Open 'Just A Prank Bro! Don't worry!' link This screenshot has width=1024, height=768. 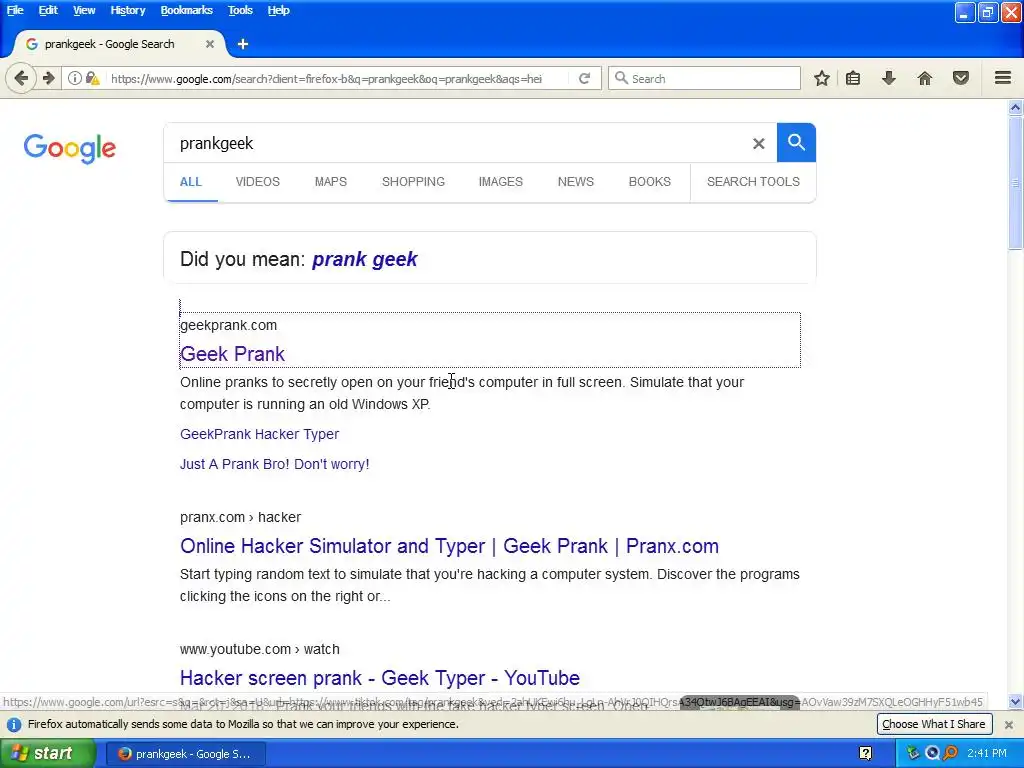pyautogui.click(x=274, y=464)
